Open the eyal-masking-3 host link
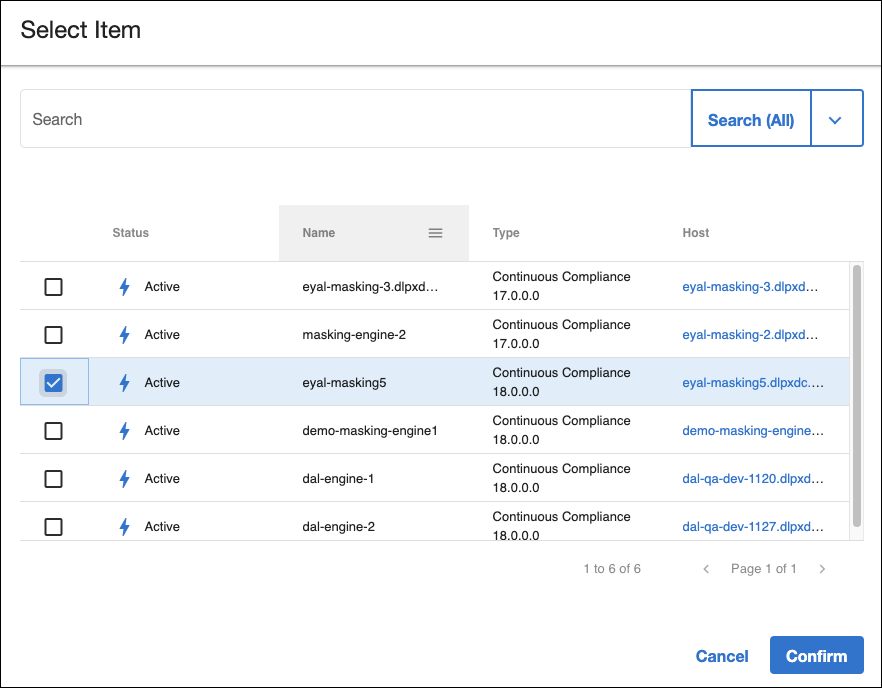This screenshot has width=882, height=688. point(750,287)
